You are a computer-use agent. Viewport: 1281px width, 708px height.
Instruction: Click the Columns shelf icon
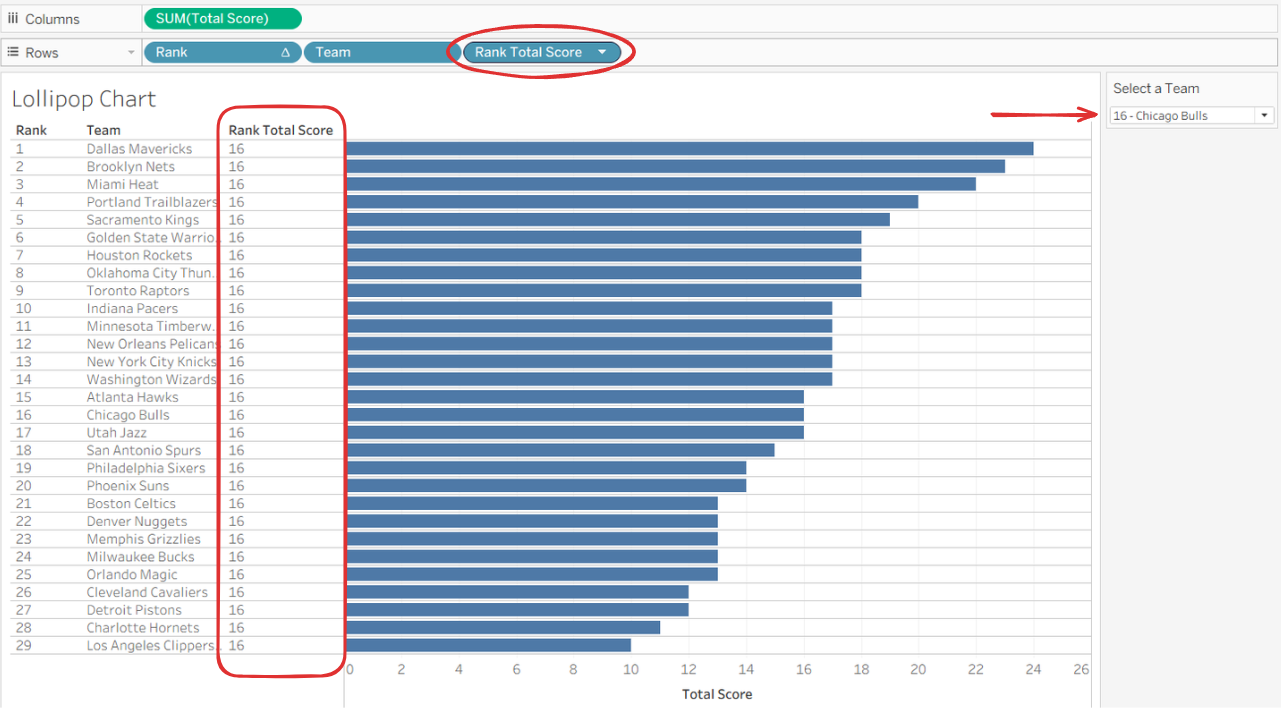point(13,18)
